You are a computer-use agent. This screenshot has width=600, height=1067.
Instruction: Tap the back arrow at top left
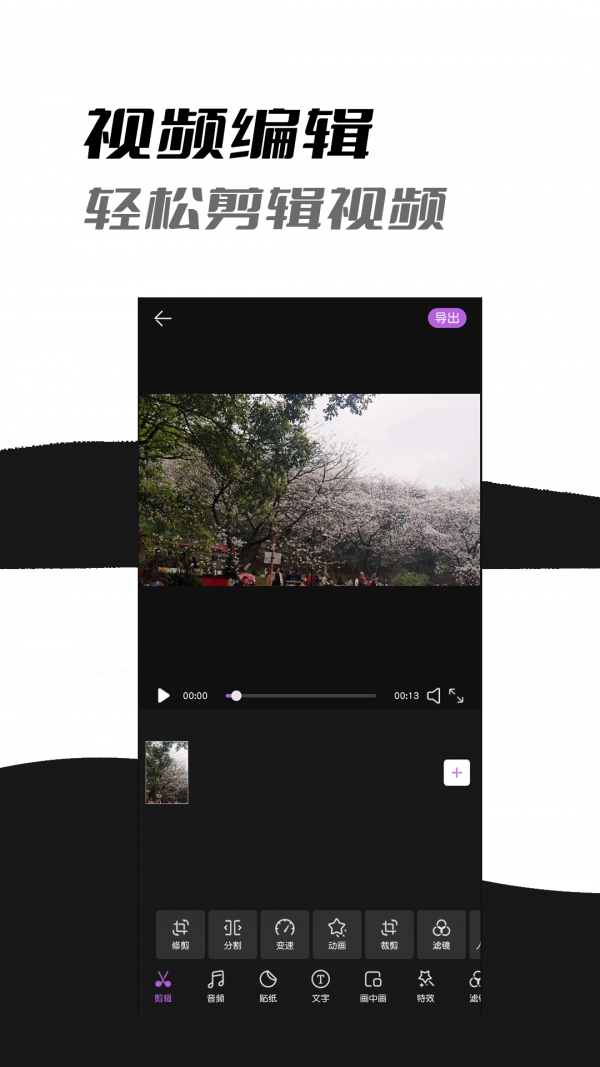tap(163, 318)
